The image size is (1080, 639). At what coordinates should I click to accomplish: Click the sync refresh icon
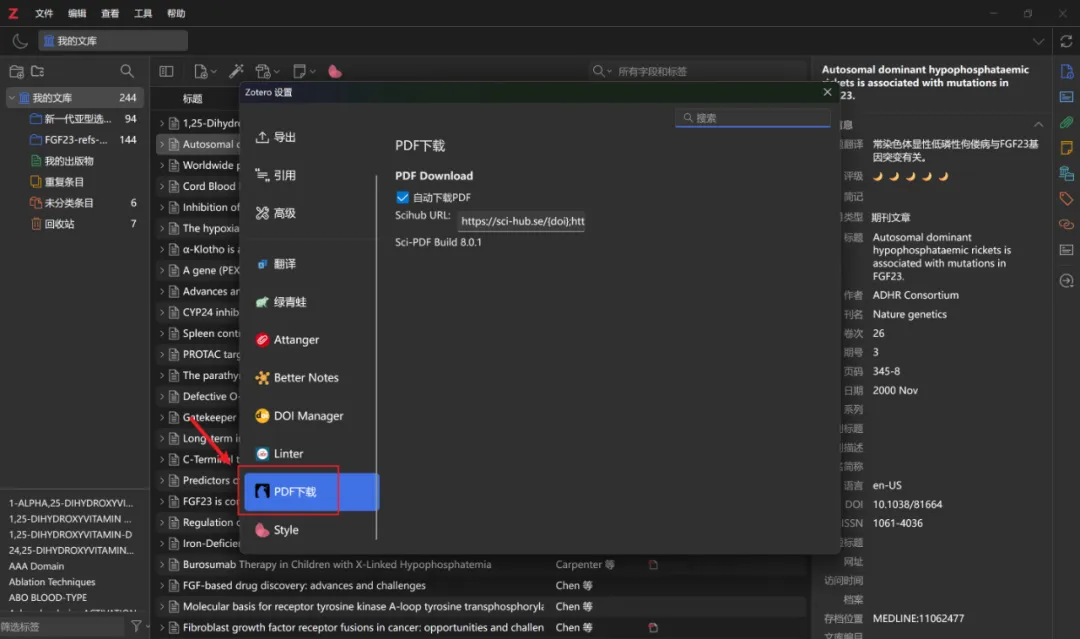click(x=1066, y=41)
